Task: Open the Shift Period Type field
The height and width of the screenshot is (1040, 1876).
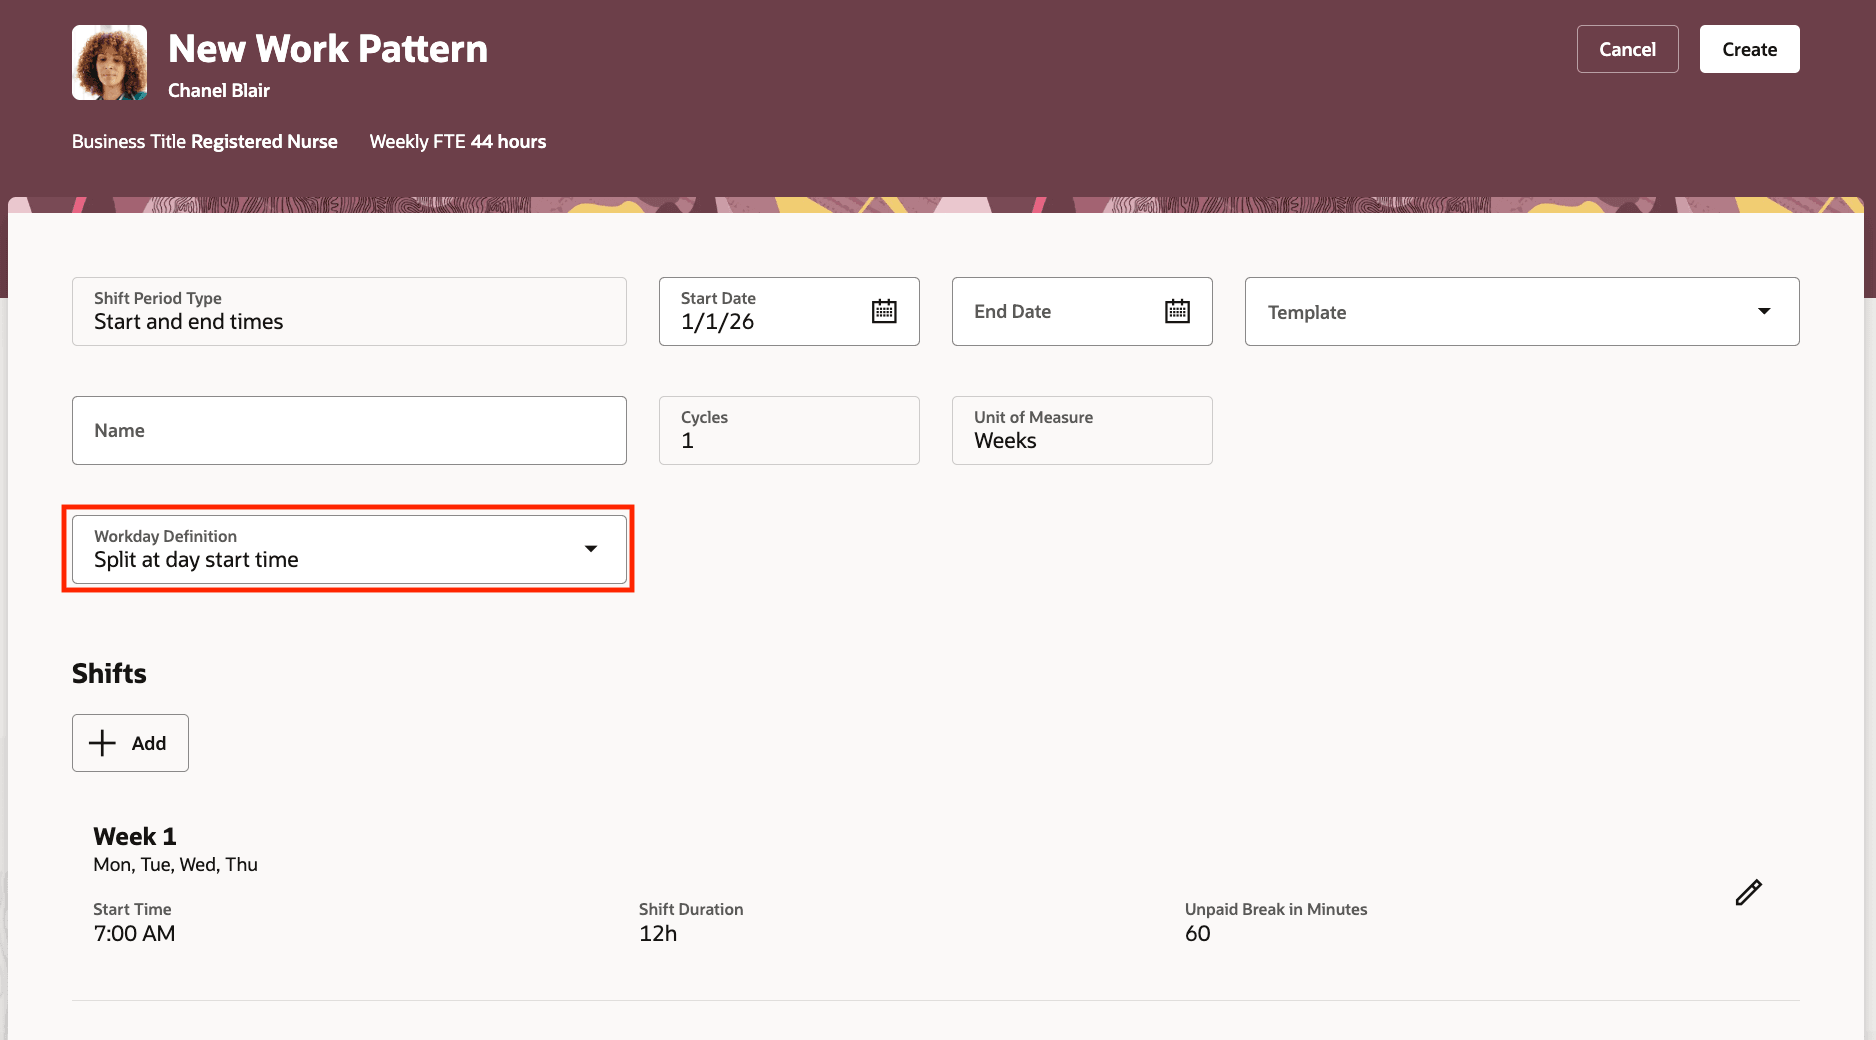Action: tap(348, 311)
